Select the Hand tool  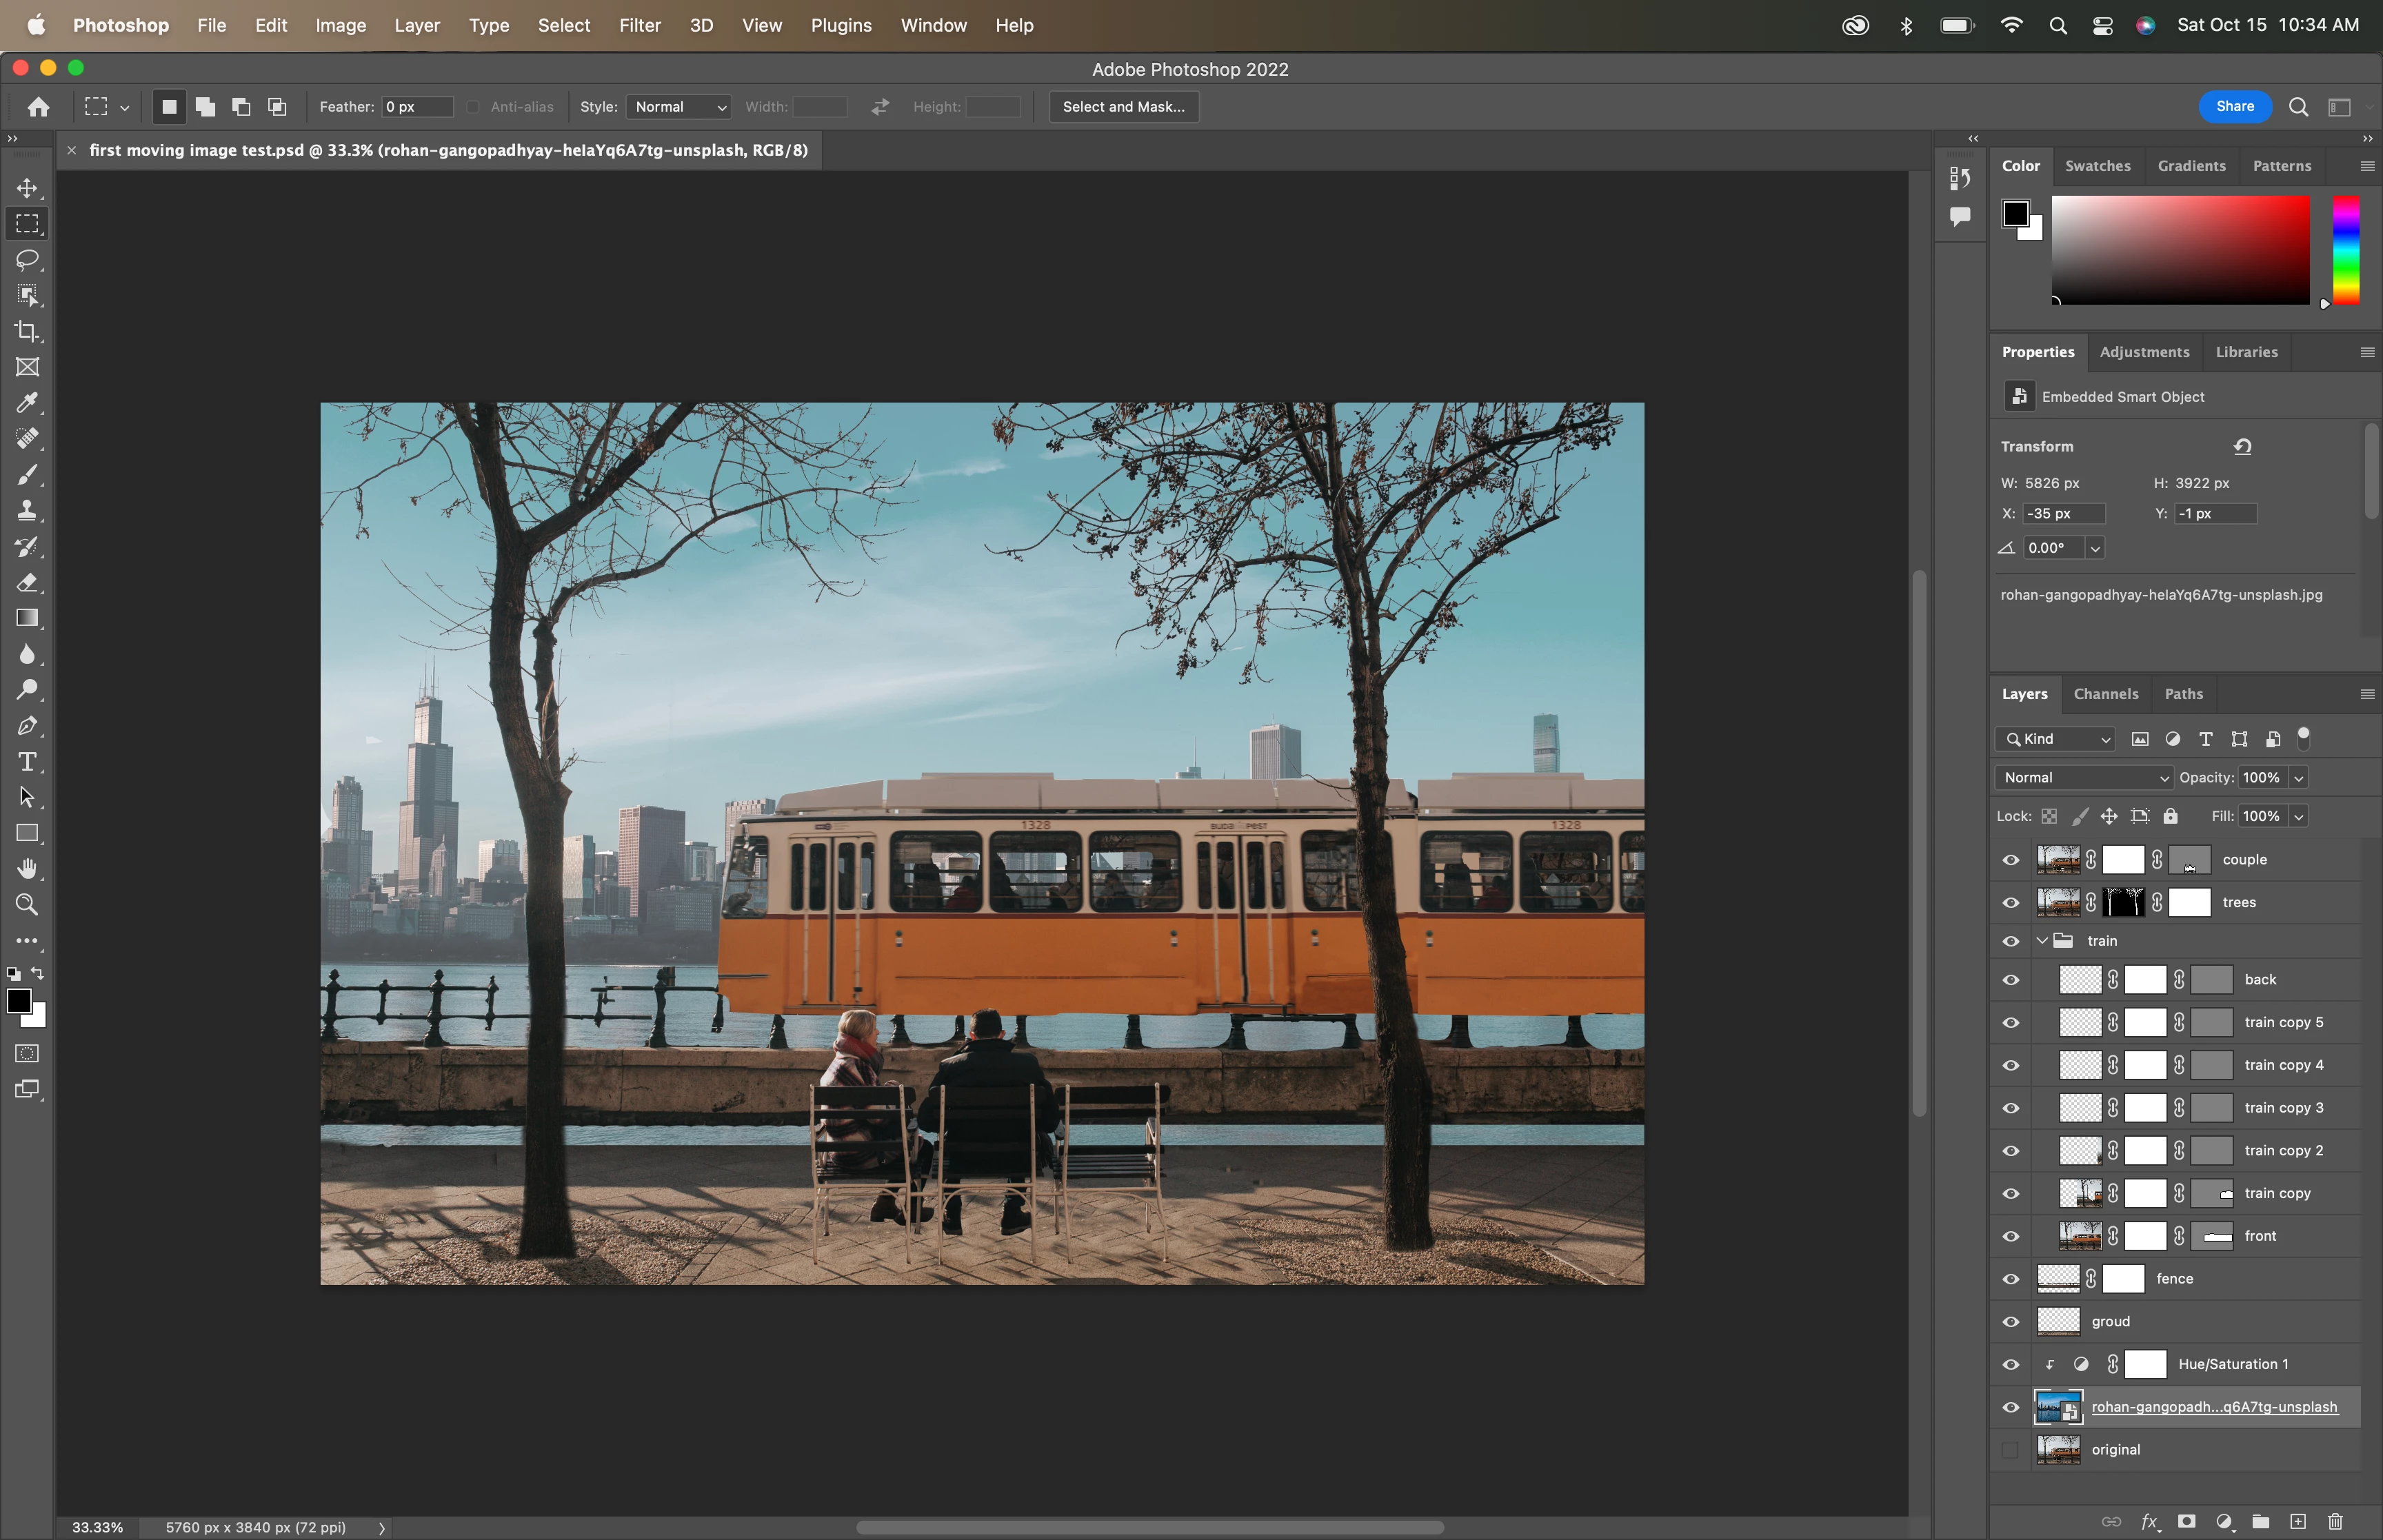27,869
